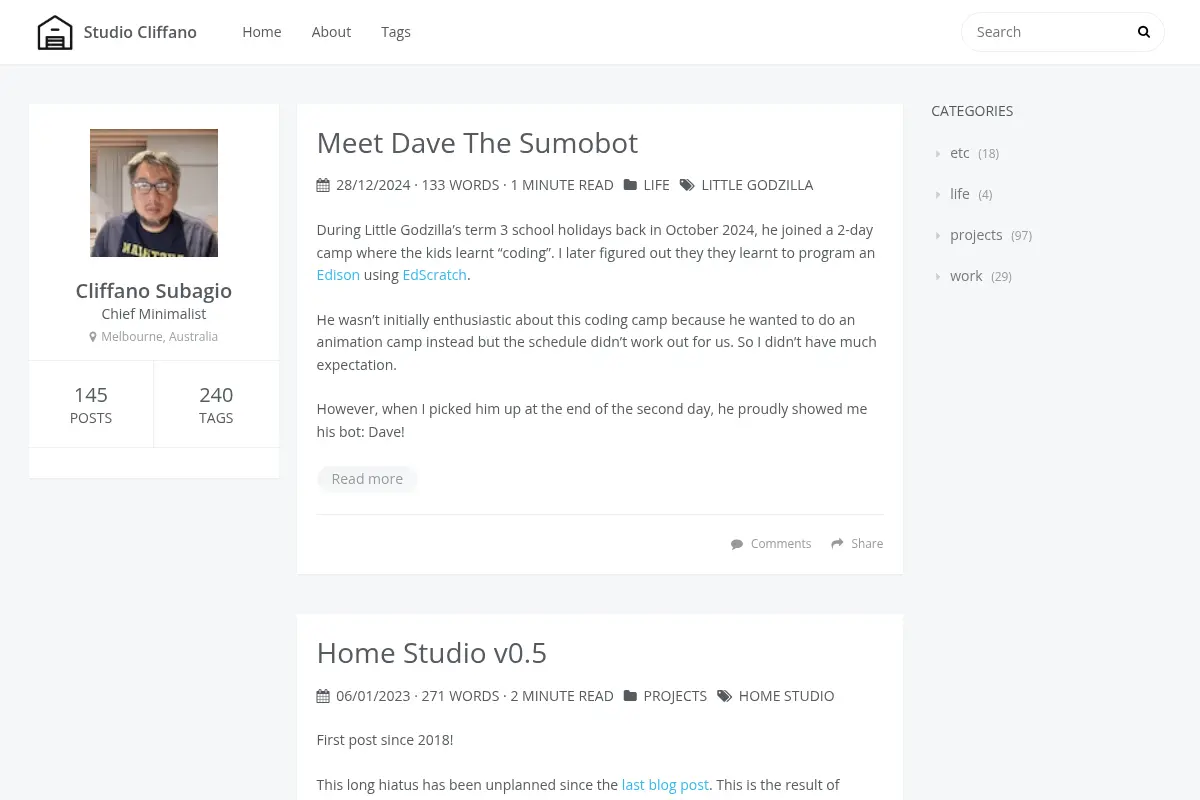Click the tags icon beside HOME STUDIO
Image resolution: width=1200 pixels, height=800 pixels.
724,696
